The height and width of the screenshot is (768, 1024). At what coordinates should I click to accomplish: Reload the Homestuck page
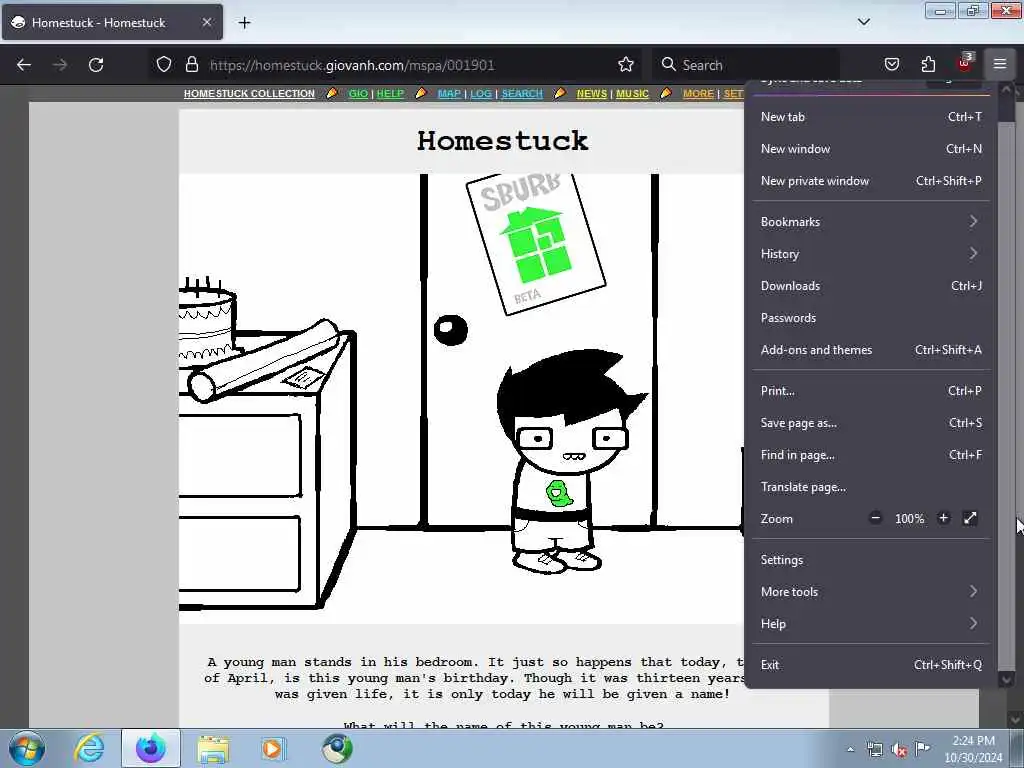96,65
